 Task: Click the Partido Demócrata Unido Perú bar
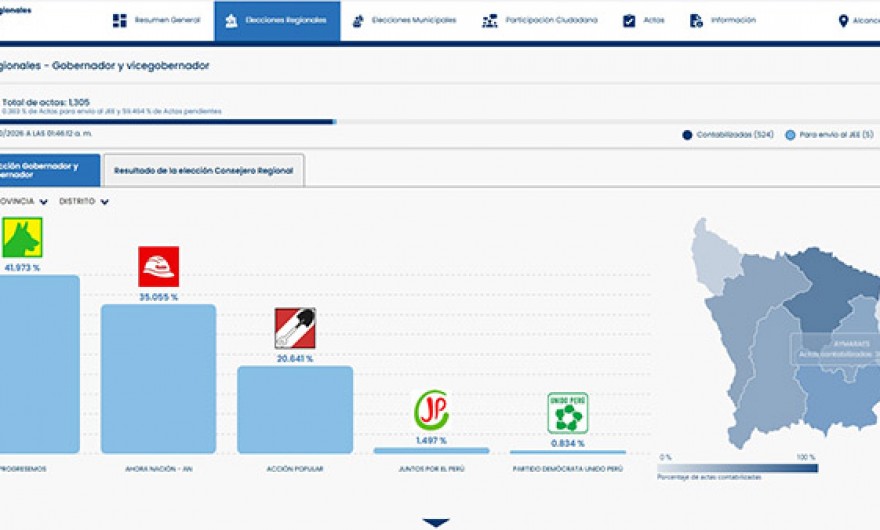point(567,451)
